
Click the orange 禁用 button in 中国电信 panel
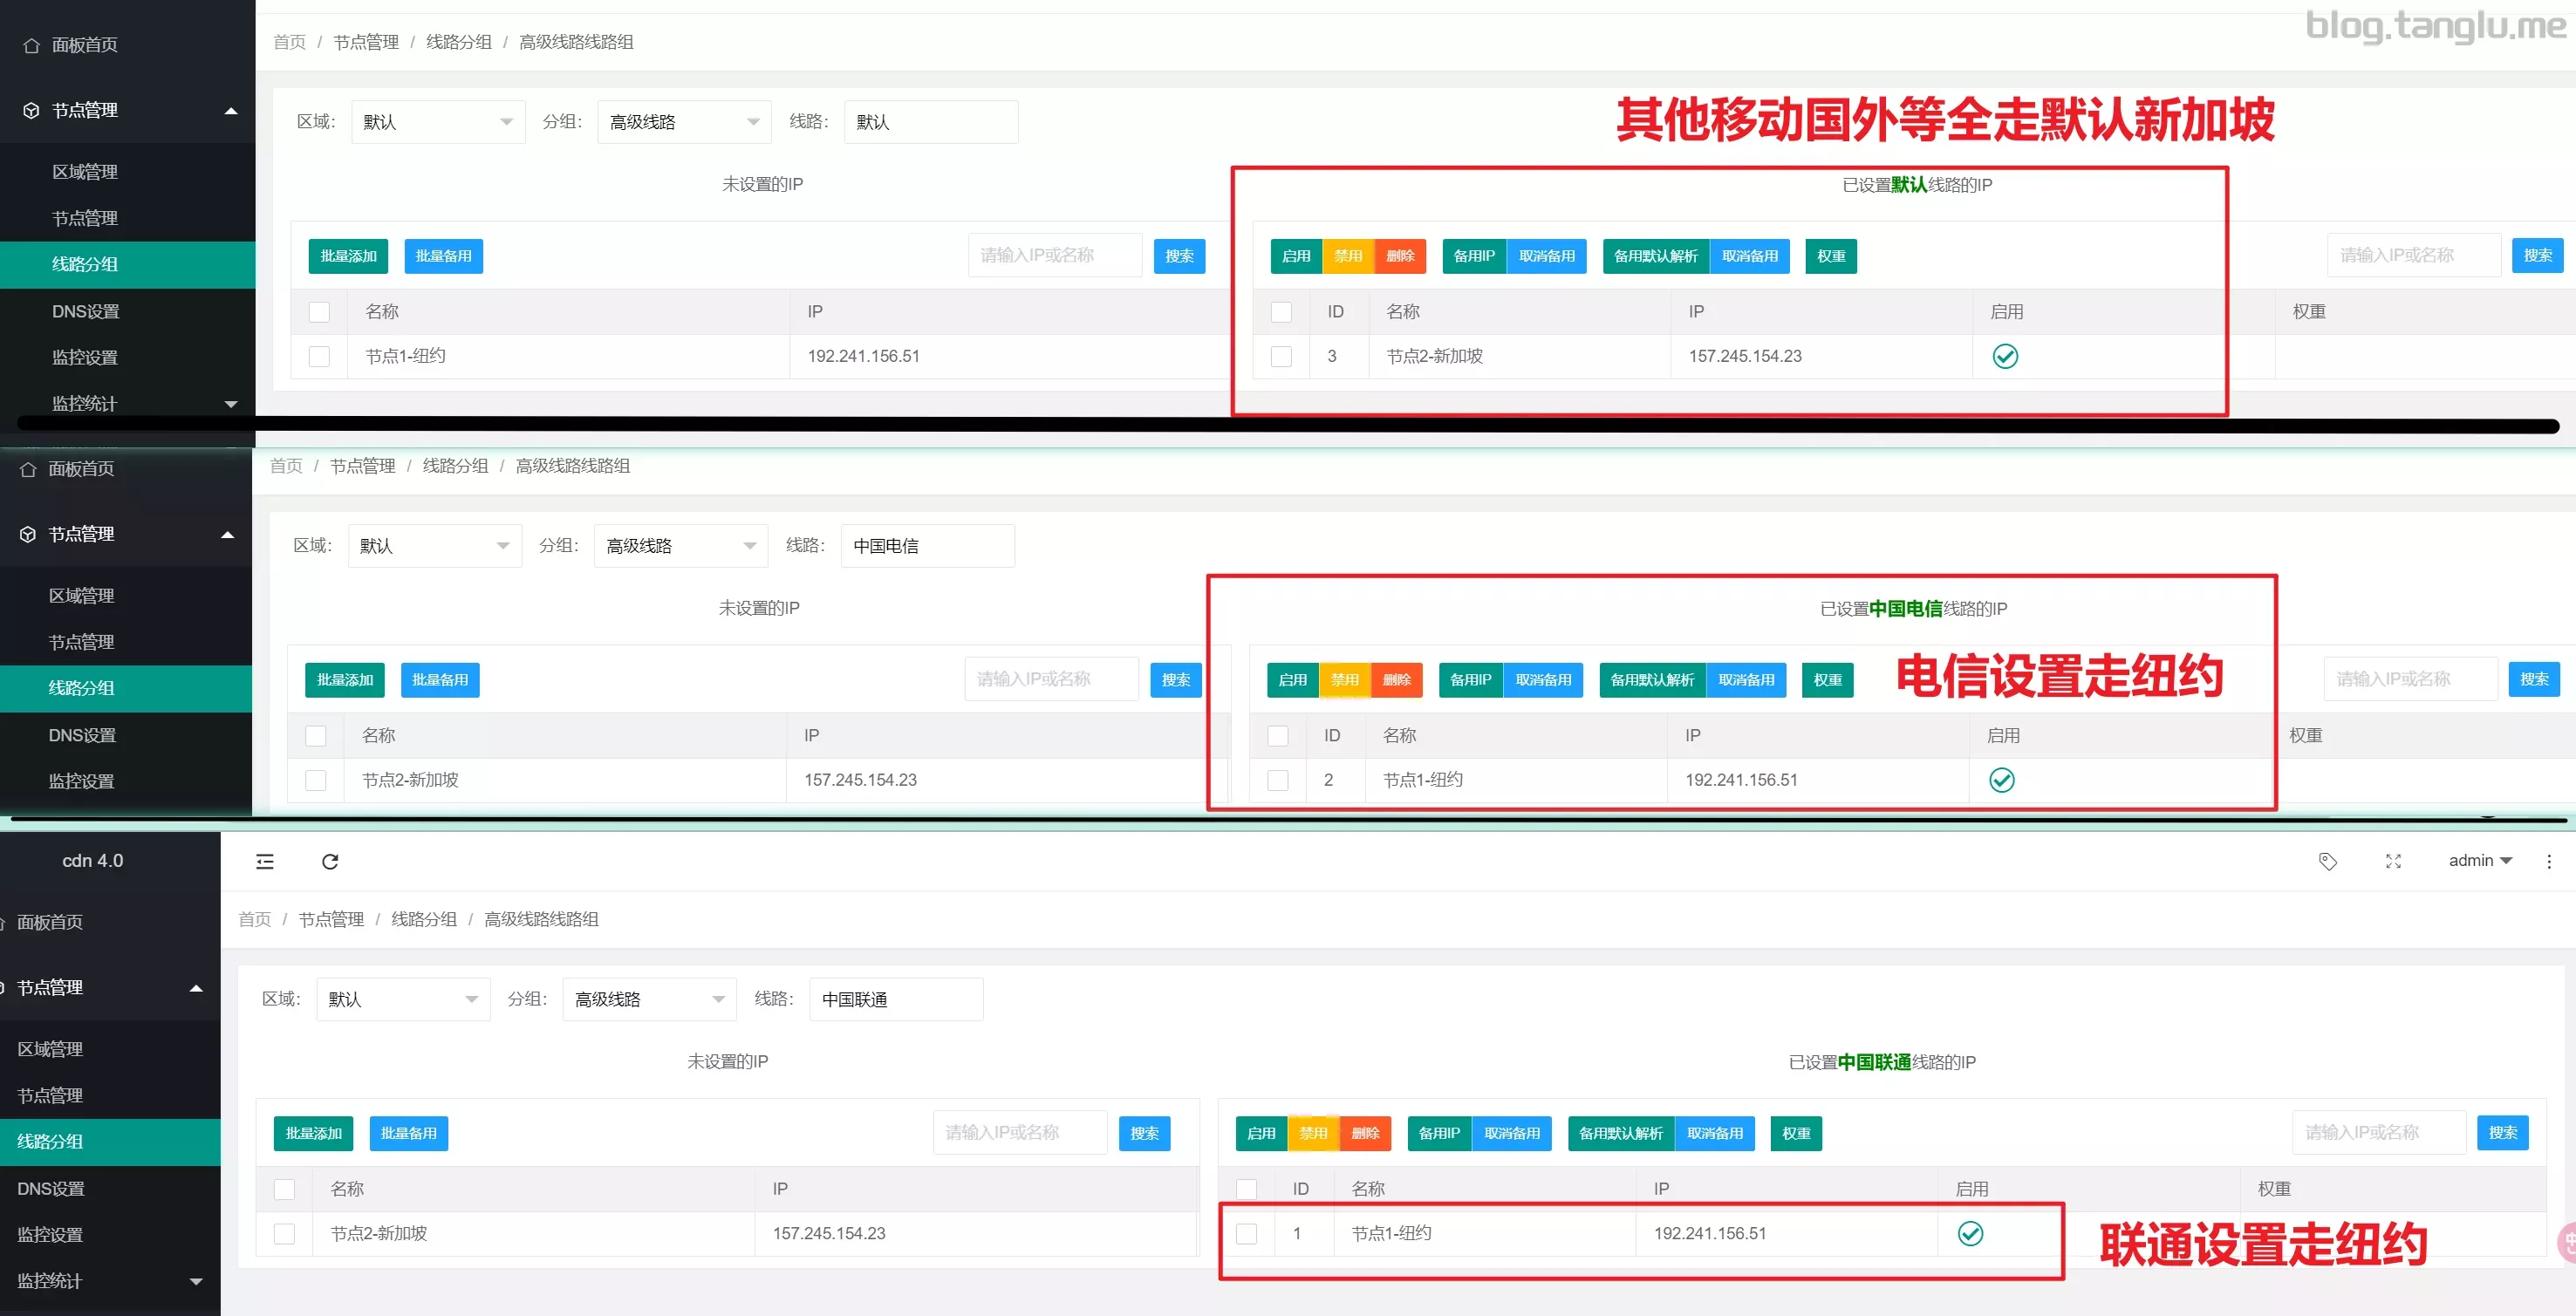(x=1344, y=680)
